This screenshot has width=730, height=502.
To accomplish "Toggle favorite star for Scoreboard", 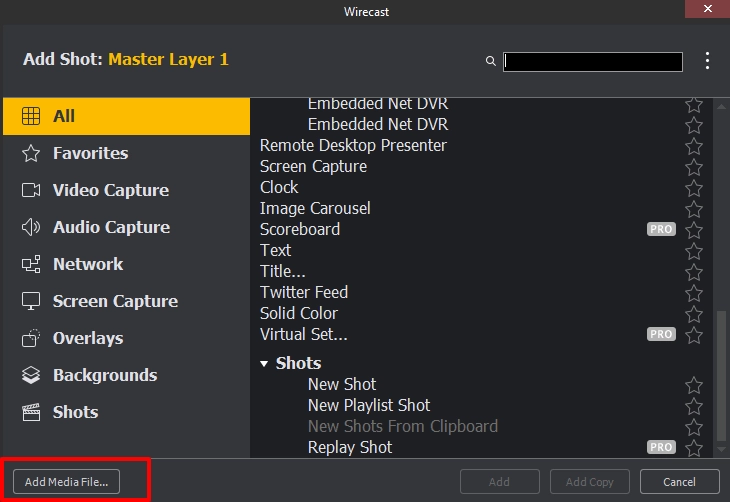I will [694, 230].
